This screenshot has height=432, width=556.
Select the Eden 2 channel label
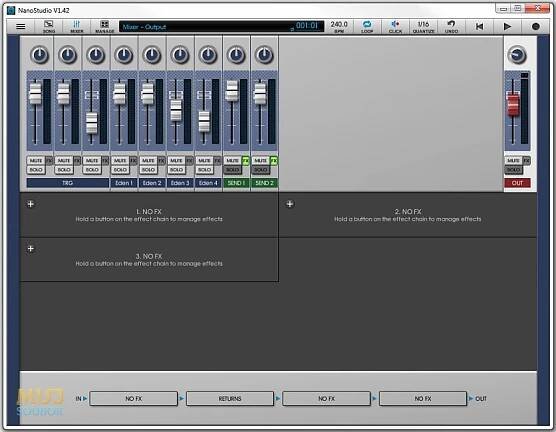[x=152, y=183]
